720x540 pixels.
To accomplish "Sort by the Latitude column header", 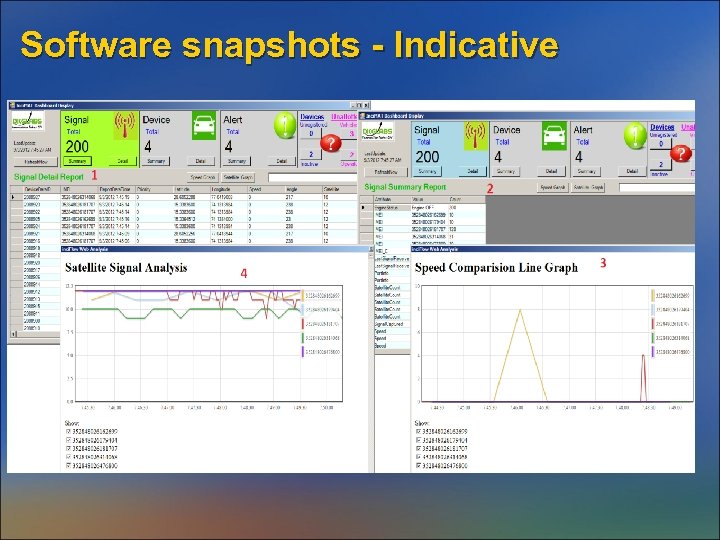I will click(191, 189).
